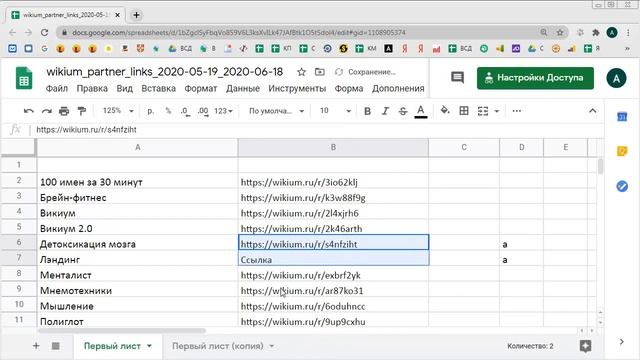Open the Форма menu

pyautogui.click(x=349, y=88)
